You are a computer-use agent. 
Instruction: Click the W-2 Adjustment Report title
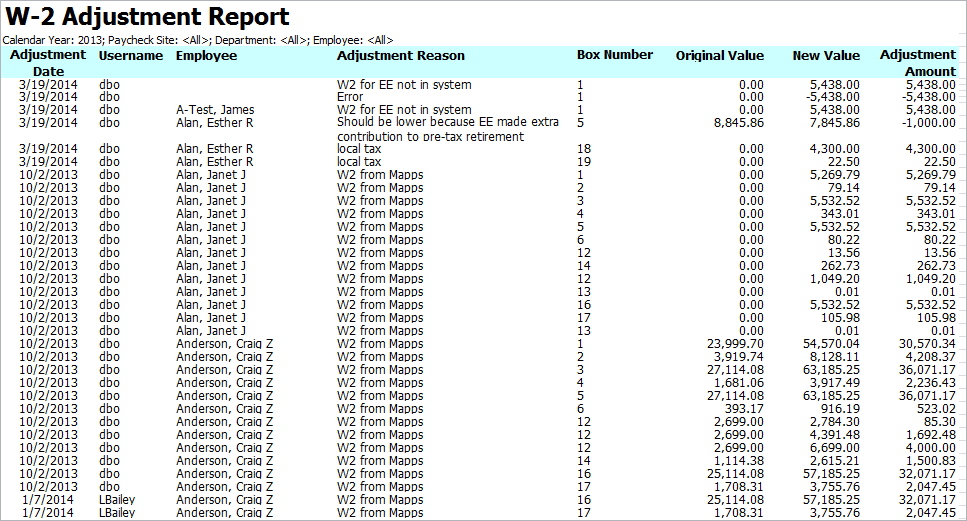(x=147, y=17)
